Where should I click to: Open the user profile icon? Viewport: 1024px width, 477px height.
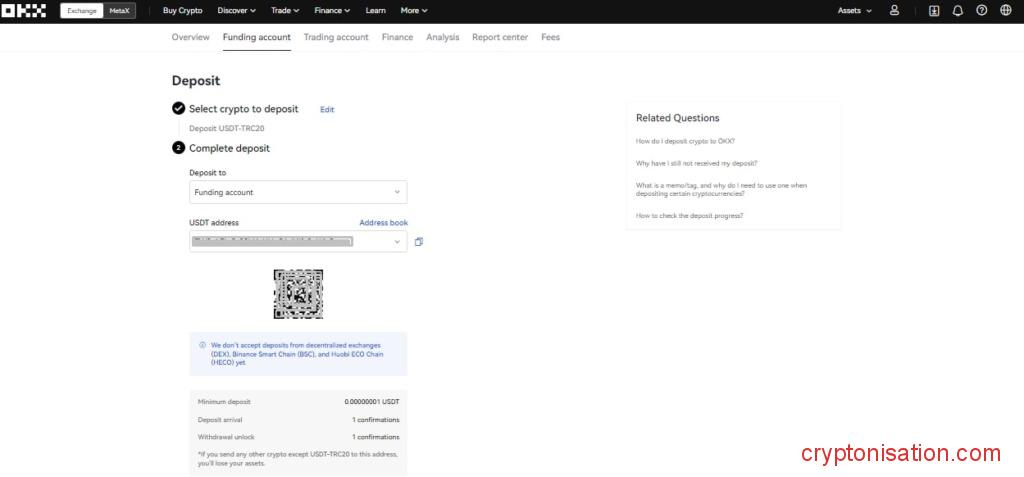pos(894,10)
